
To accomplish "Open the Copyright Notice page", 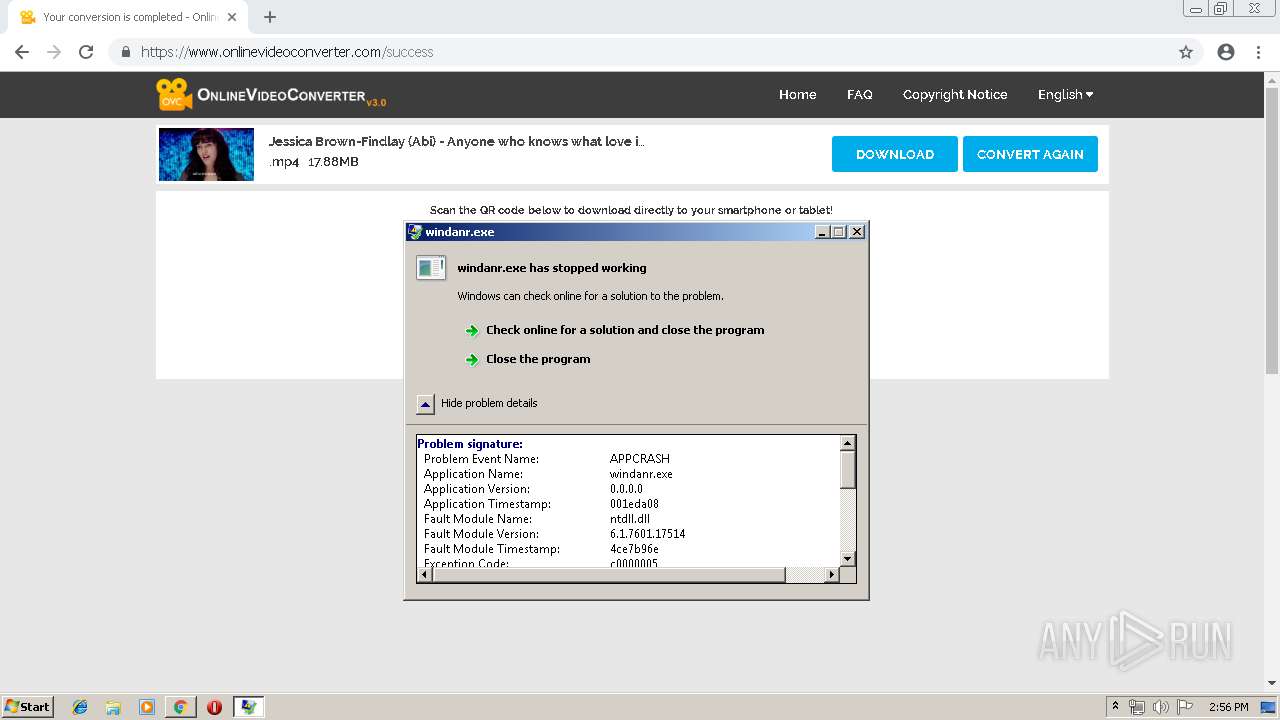I will [x=955, y=94].
